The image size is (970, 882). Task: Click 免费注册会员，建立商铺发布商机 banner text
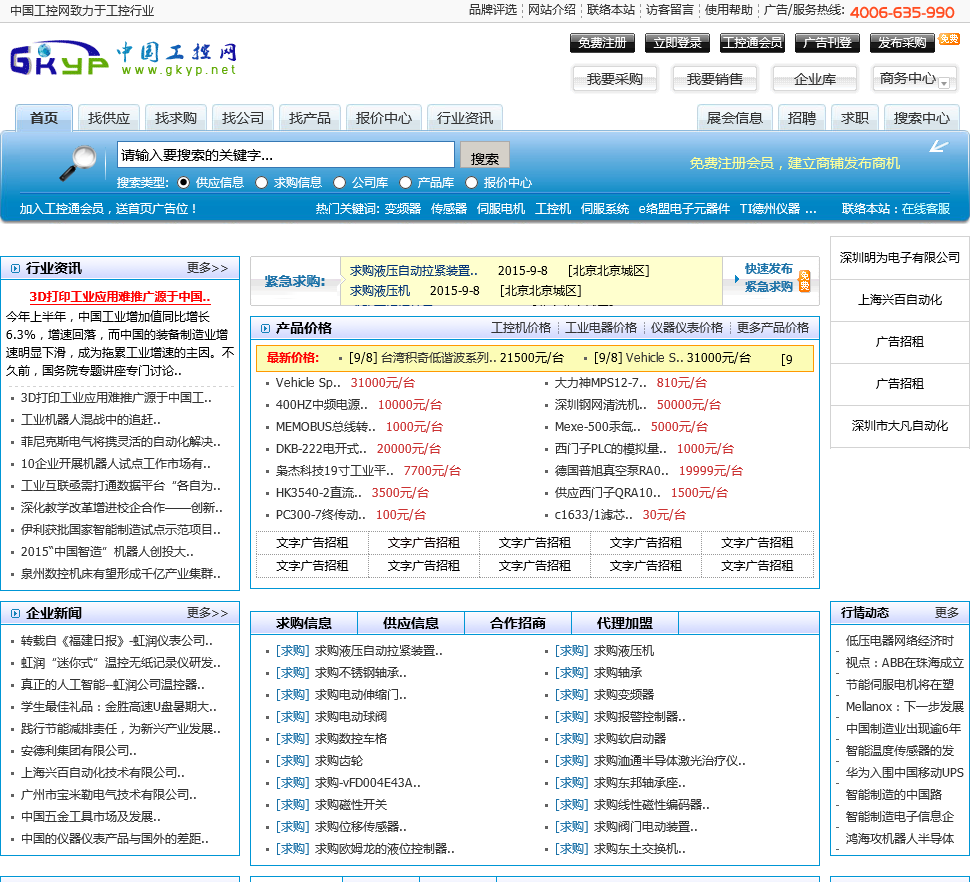tap(794, 163)
